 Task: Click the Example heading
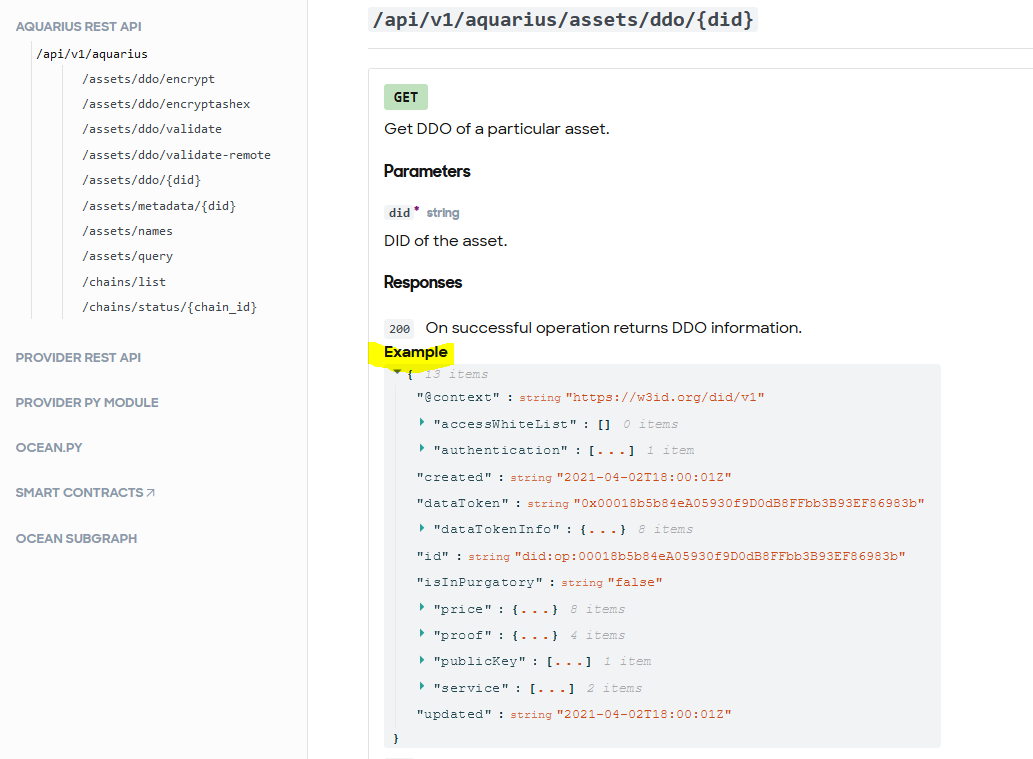click(x=416, y=352)
